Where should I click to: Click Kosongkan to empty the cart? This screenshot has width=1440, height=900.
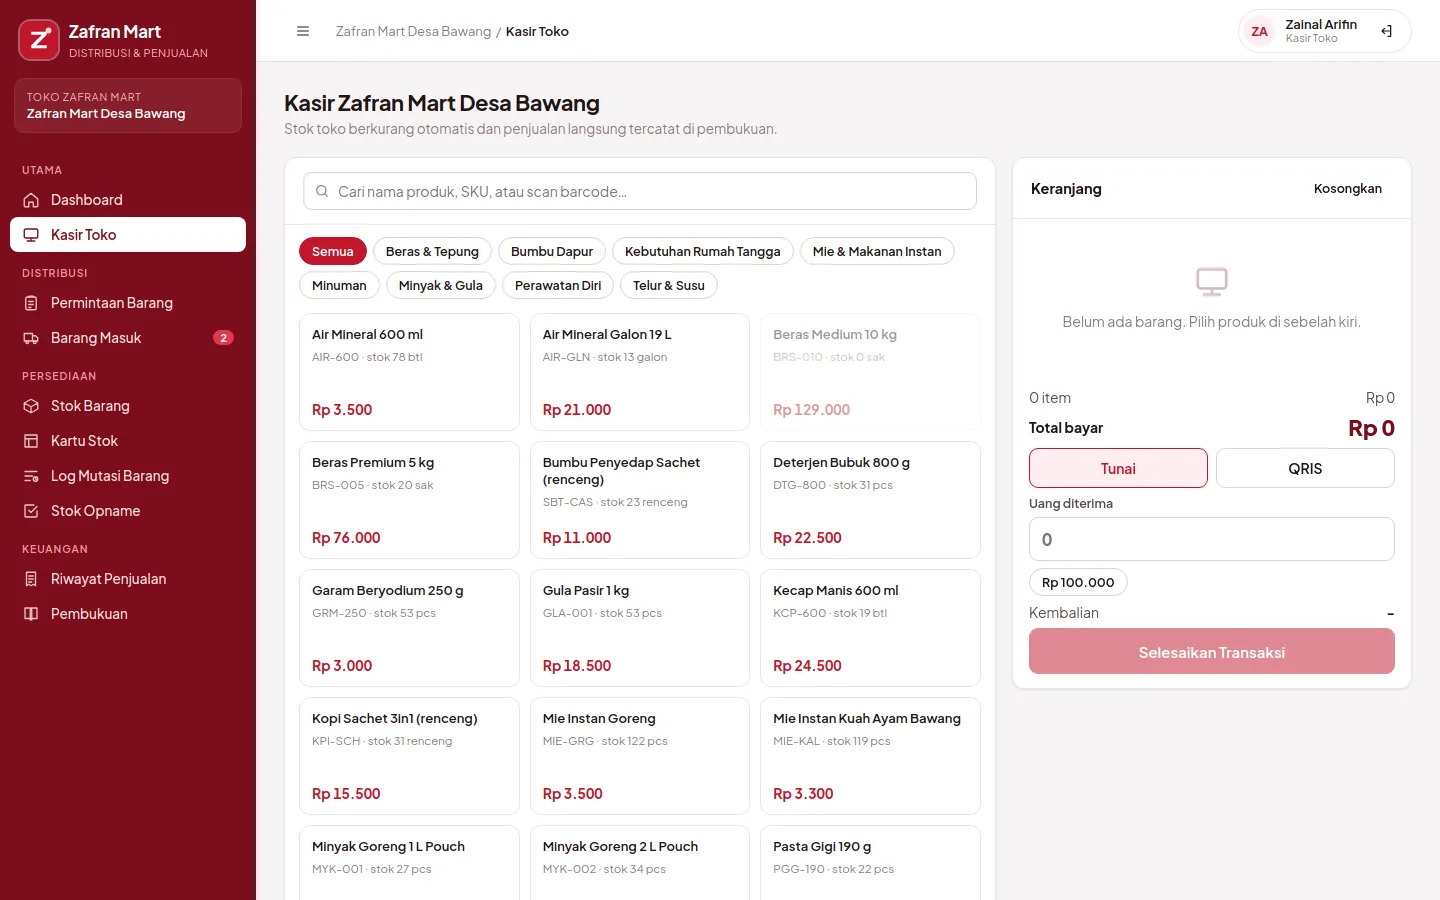(1348, 188)
